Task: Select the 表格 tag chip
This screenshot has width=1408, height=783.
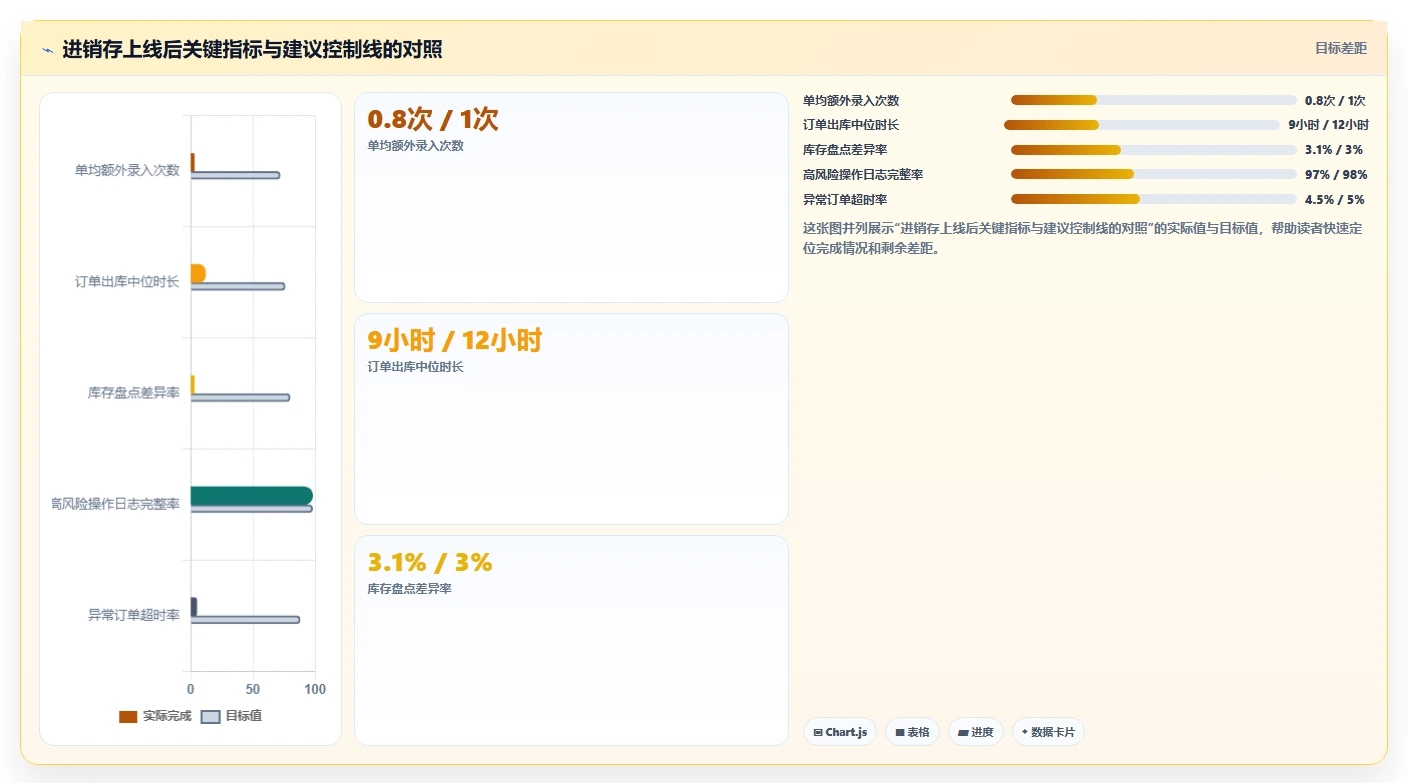Action: click(912, 732)
